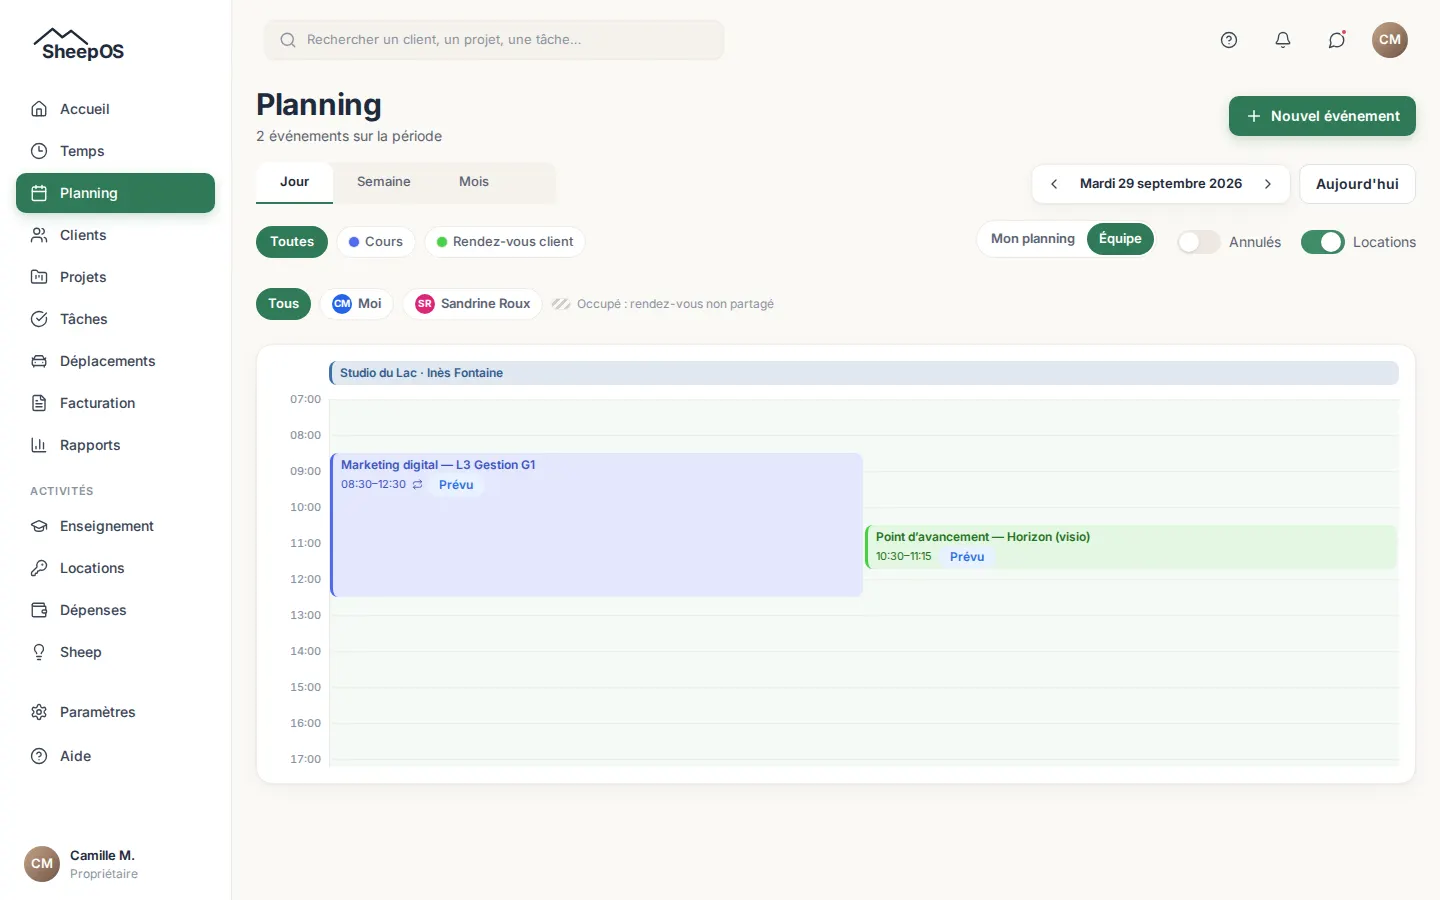The image size is (1440, 900).
Task: Toggle the Locations switch off
Action: pyautogui.click(x=1322, y=242)
